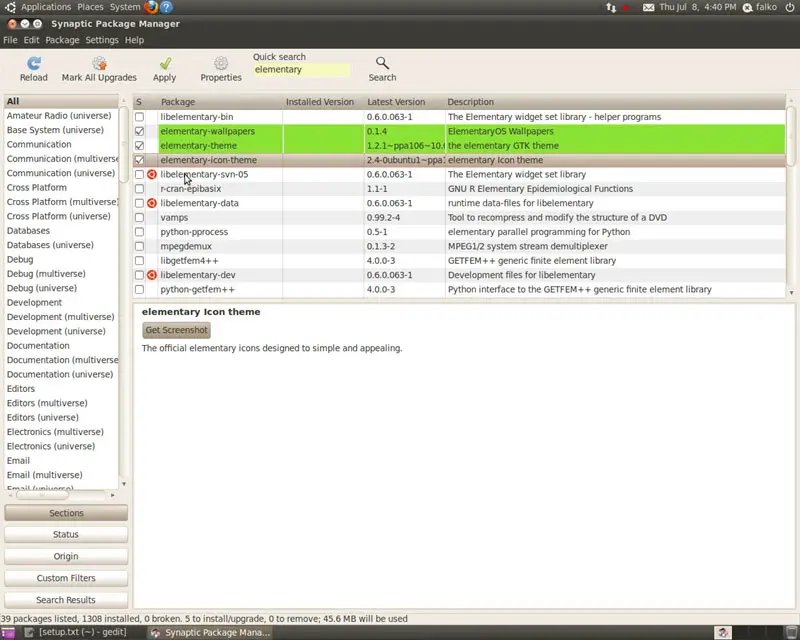Screen dimensions: 800x640
Task: Toggle the libelementary-bin checkbox
Action: coord(139,117)
